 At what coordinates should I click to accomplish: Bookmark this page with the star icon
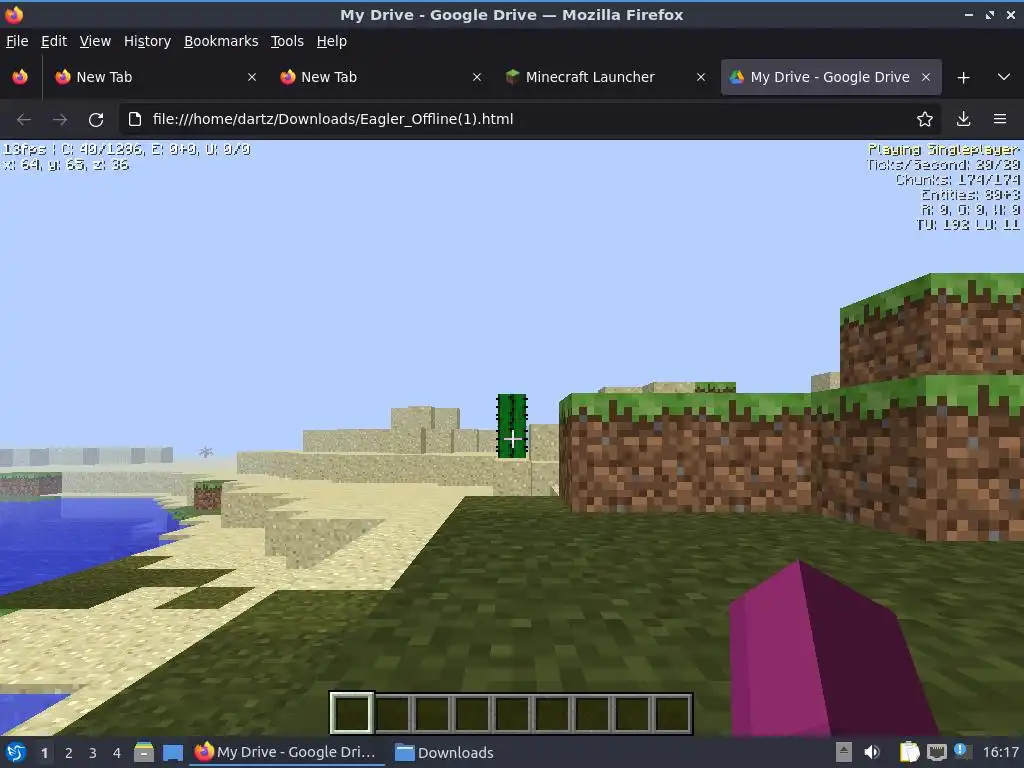click(925, 120)
